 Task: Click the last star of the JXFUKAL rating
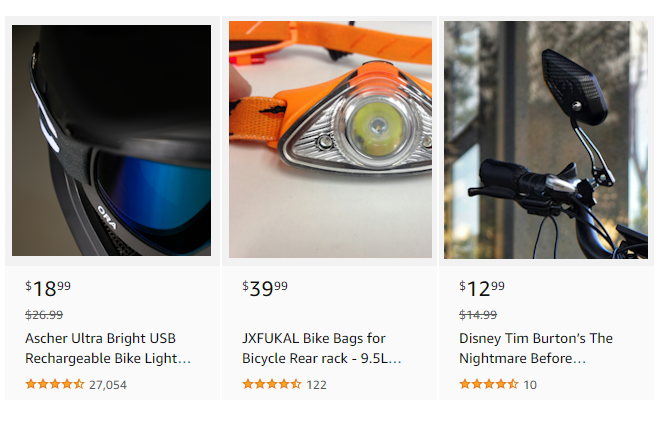pos(295,384)
